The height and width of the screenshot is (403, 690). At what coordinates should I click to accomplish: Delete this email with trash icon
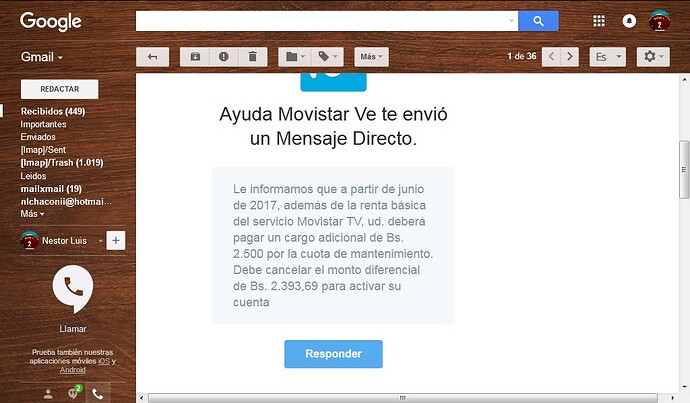click(x=253, y=57)
